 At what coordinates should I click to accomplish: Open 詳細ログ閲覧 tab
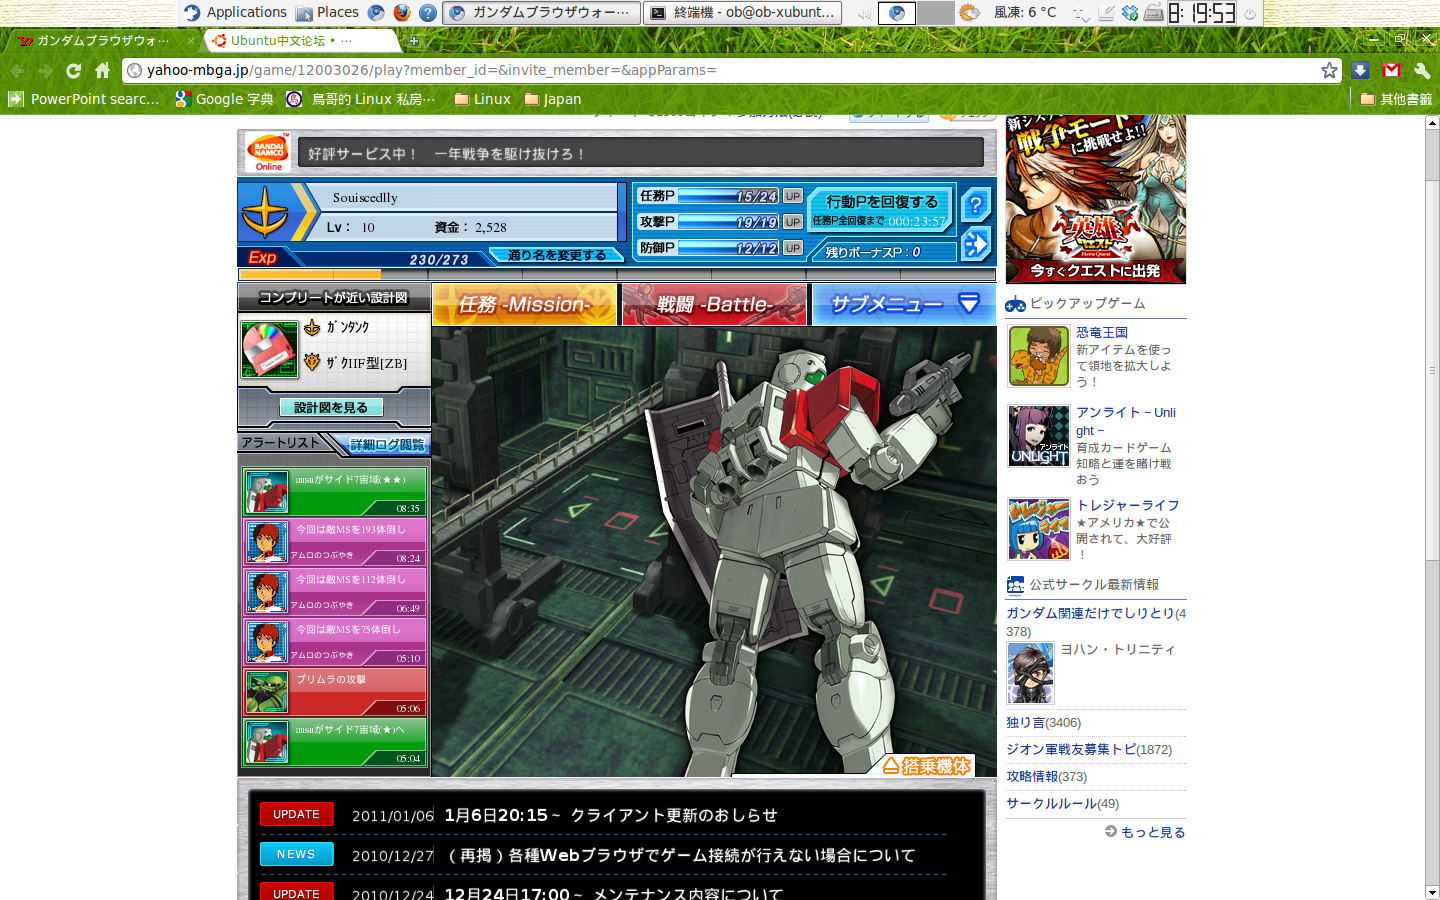click(387, 444)
